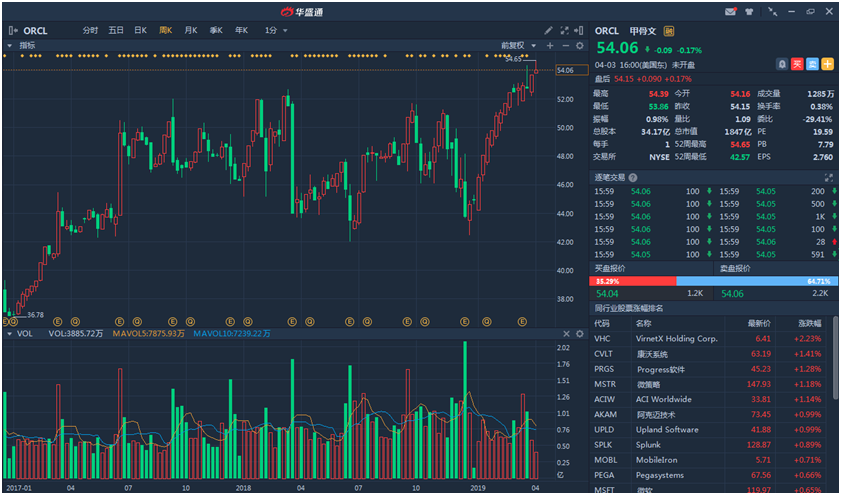Click the orange sell icon beside quote
This screenshot has height=495, width=841.
(x=812, y=63)
